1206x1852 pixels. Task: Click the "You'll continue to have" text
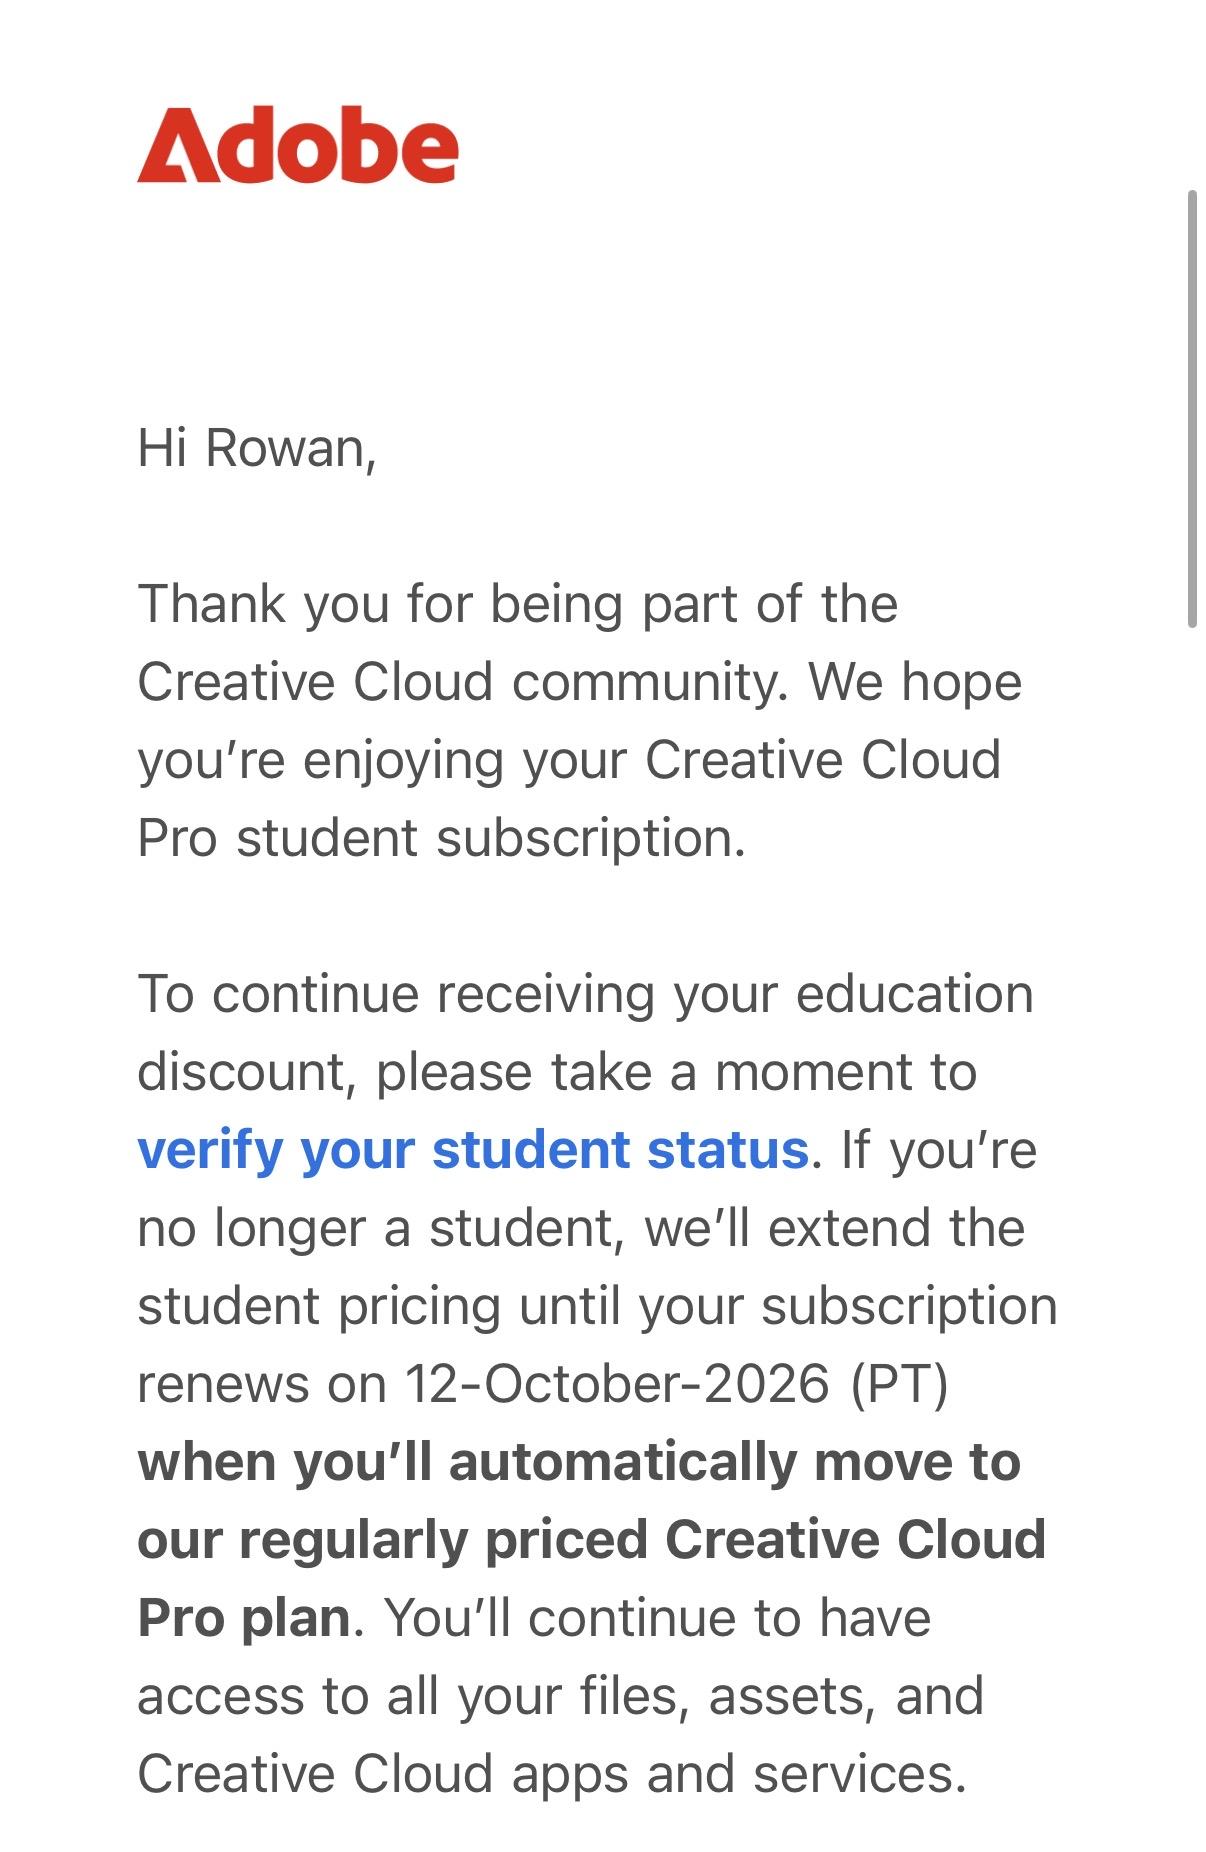click(658, 1618)
